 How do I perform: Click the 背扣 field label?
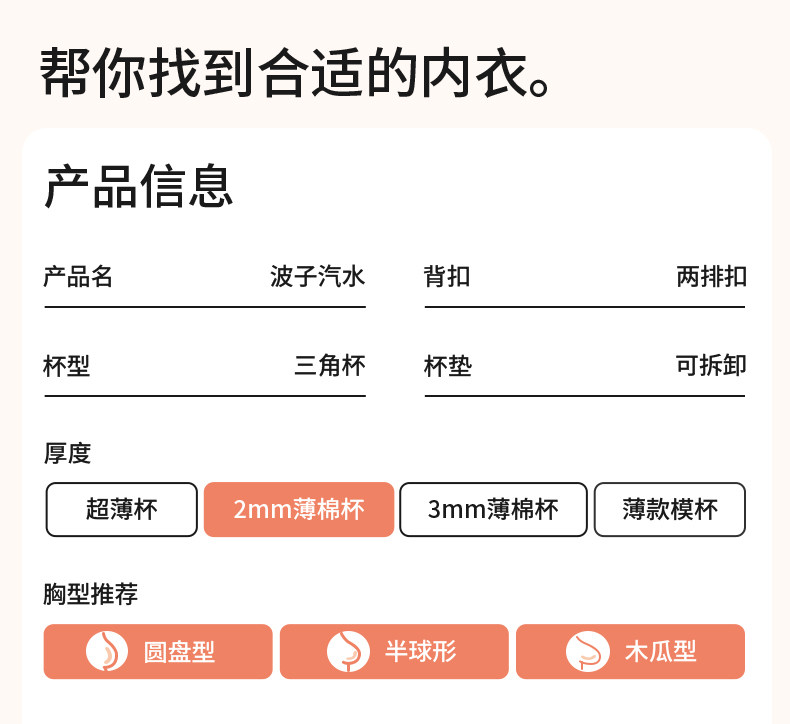click(447, 277)
